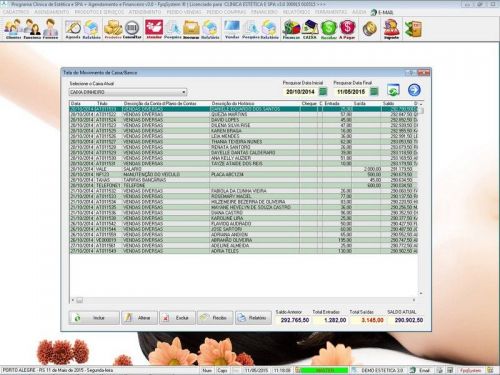Click the Pesquisa icon next to Atender
The width and height of the screenshot is (500, 375).
coord(173,29)
